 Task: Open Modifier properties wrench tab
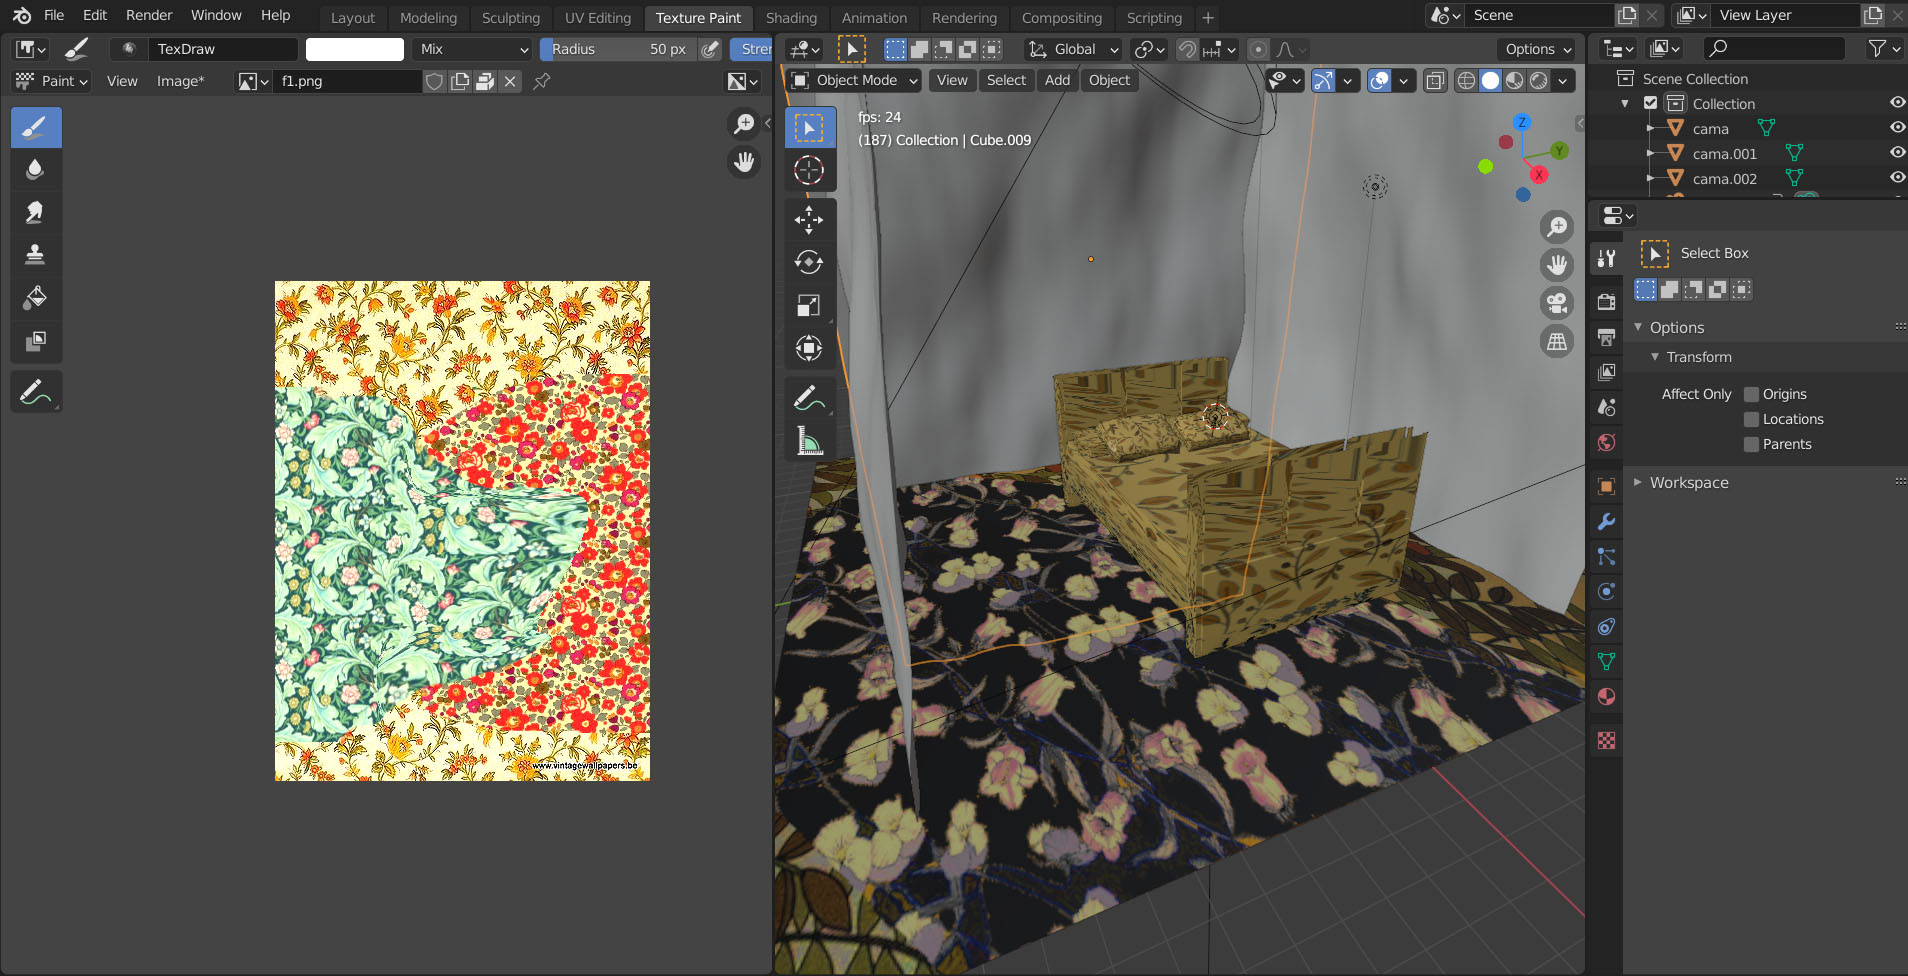pyautogui.click(x=1606, y=521)
